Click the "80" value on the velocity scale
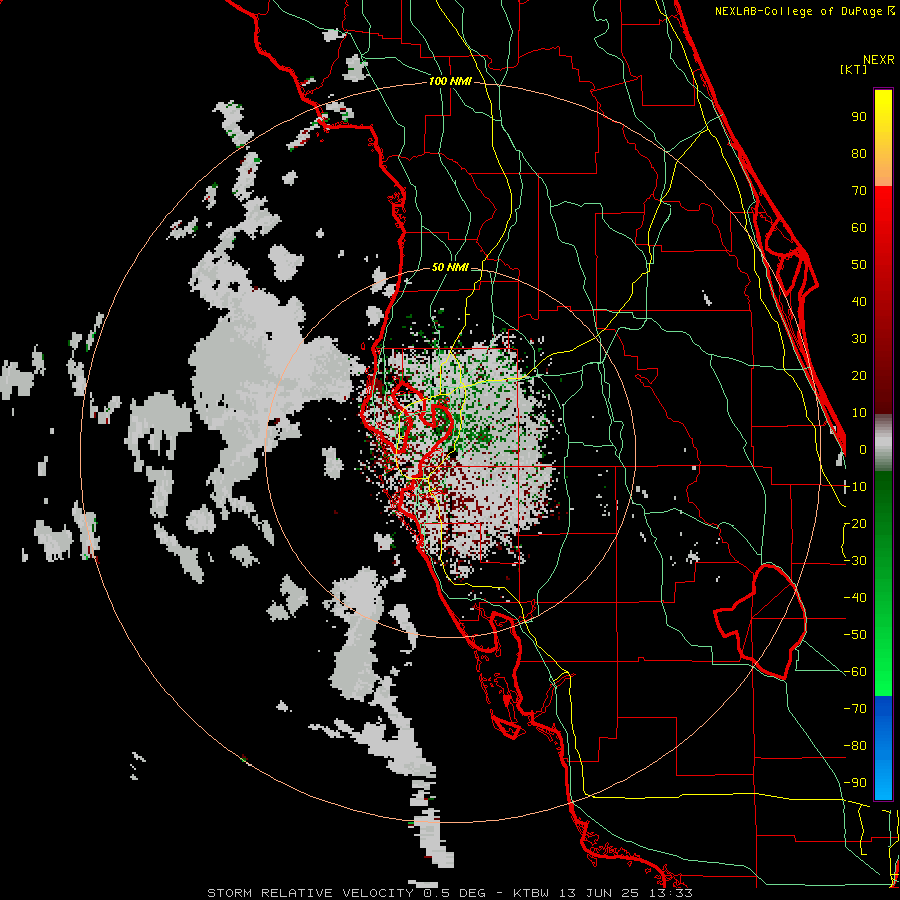Screen dimensions: 900x900 [x=859, y=153]
